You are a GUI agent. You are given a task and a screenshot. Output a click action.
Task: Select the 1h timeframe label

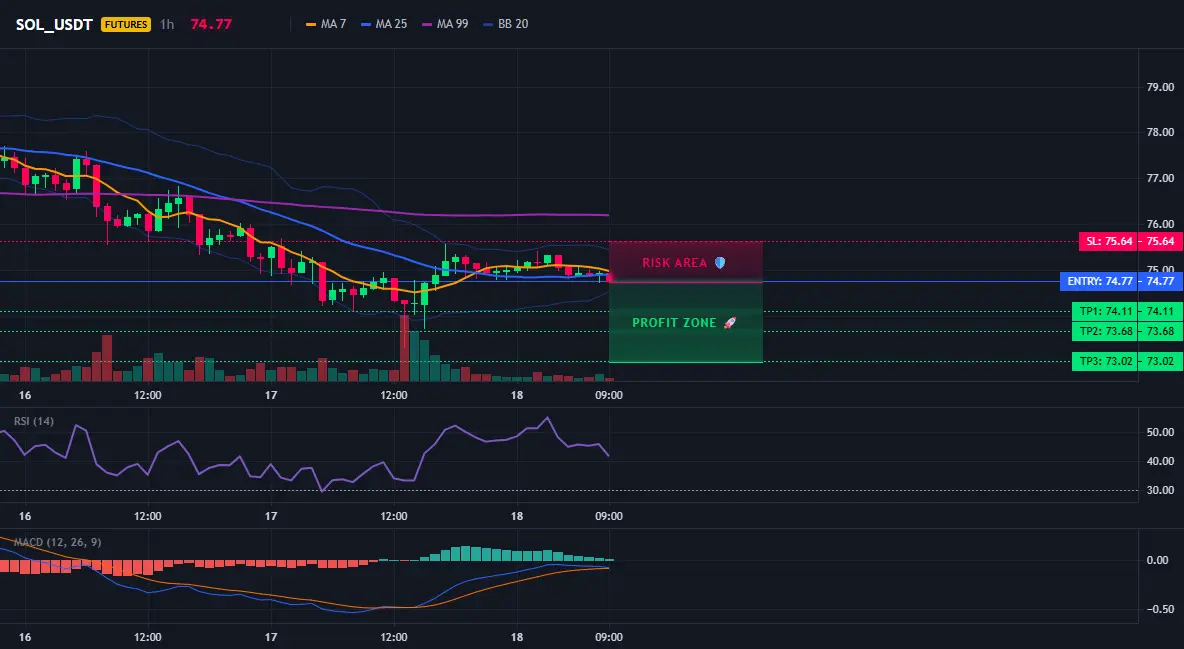click(167, 24)
